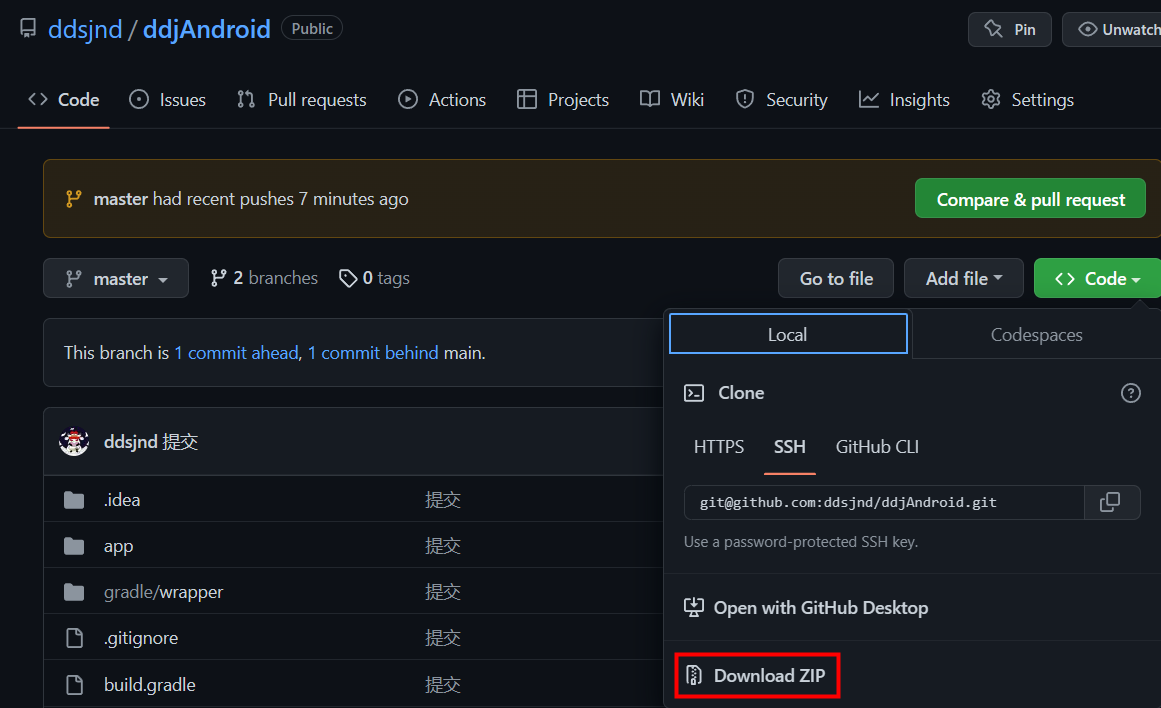This screenshot has width=1161, height=708.
Task: Click commit message 提交 in app row
Action: click(x=443, y=547)
